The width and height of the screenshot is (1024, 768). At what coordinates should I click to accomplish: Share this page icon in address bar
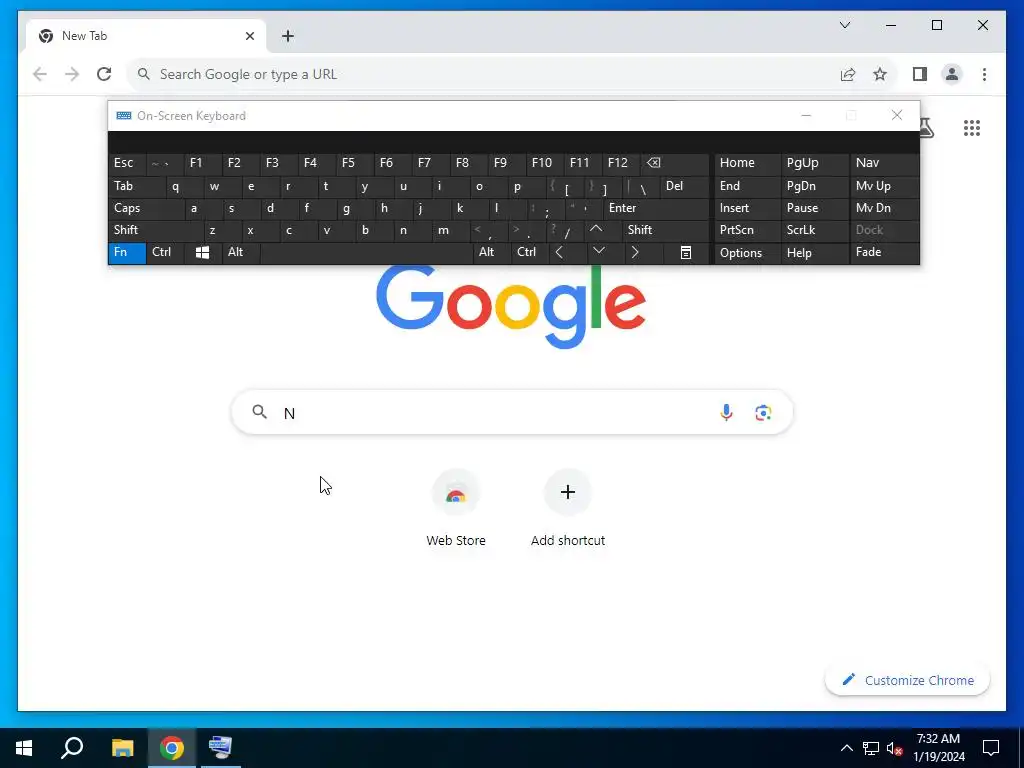(x=848, y=74)
